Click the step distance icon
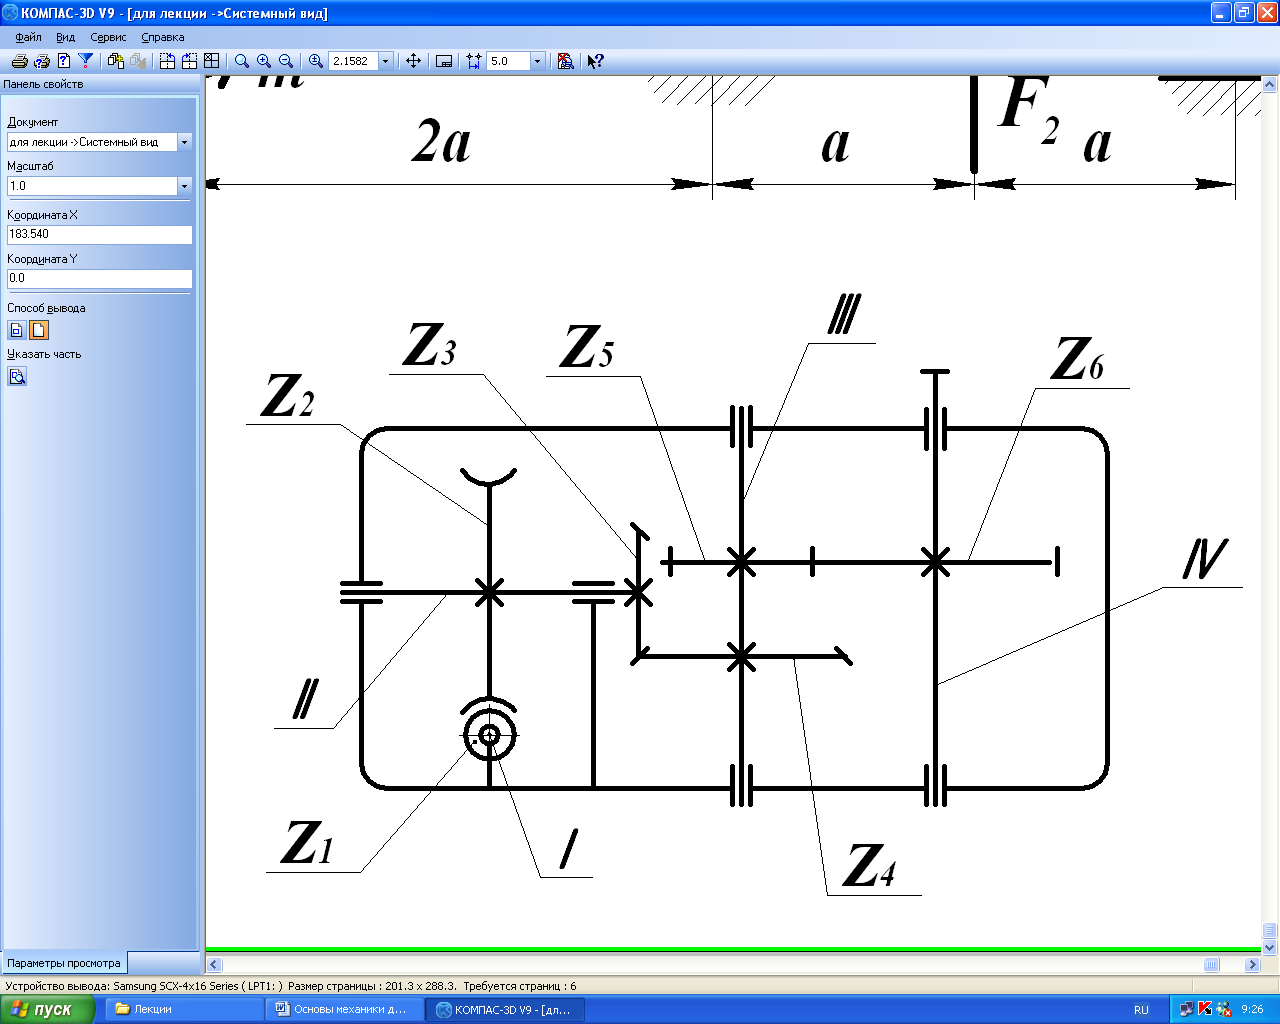The width and height of the screenshot is (1280, 1024). click(x=474, y=61)
